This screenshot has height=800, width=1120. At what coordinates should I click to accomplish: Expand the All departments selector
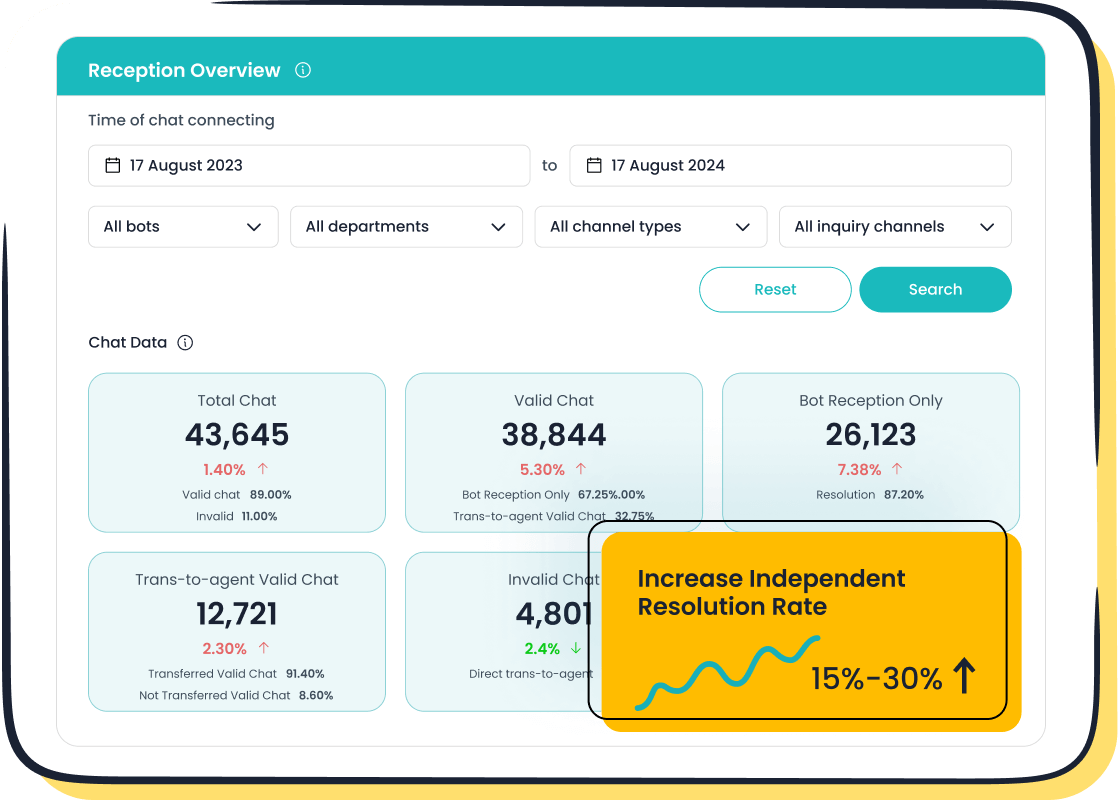[405, 226]
